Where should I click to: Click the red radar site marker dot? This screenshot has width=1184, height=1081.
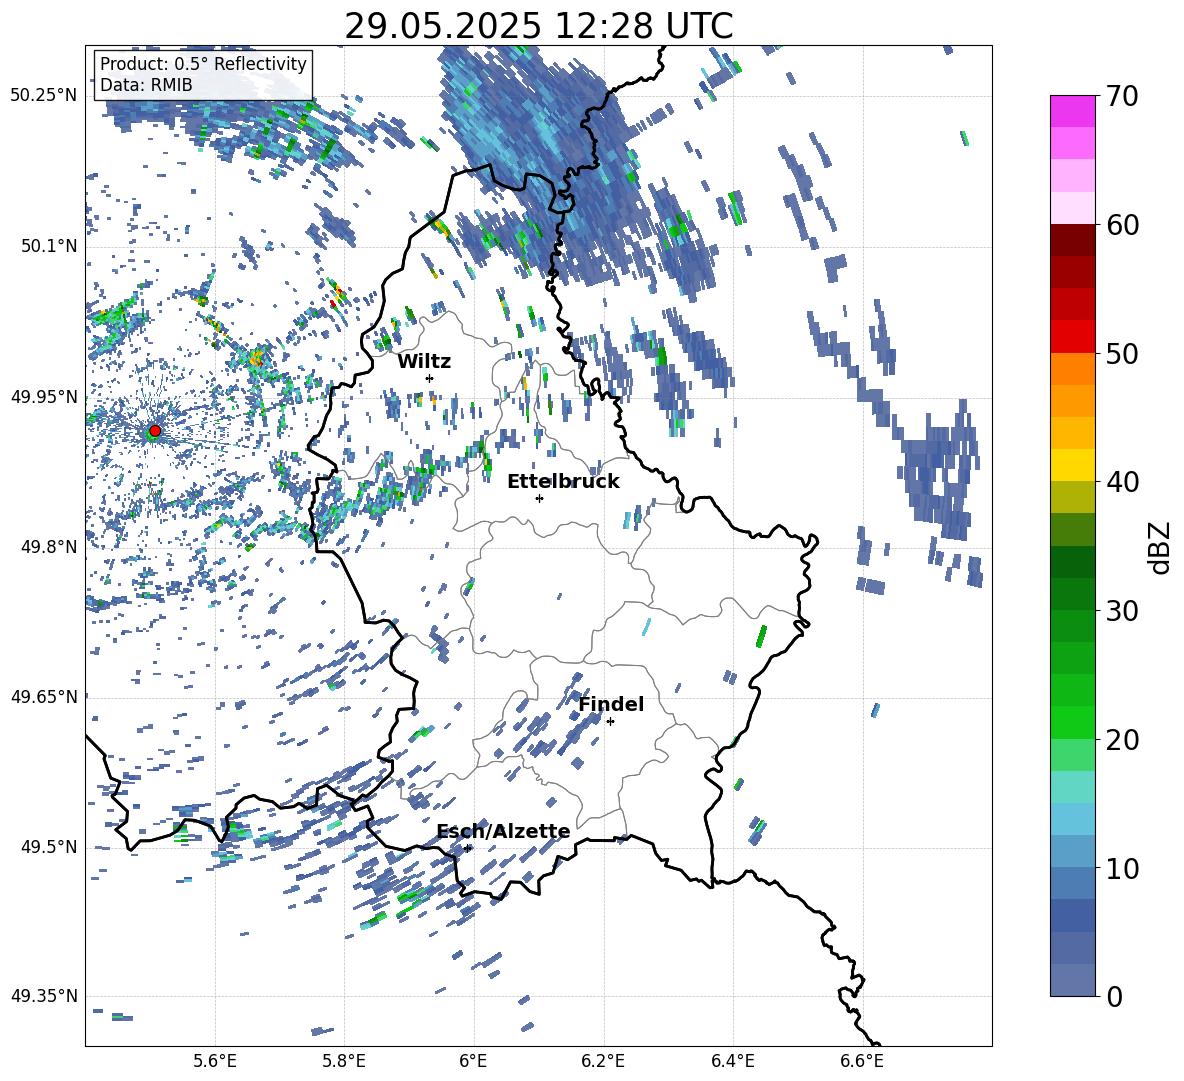coord(155,431)
